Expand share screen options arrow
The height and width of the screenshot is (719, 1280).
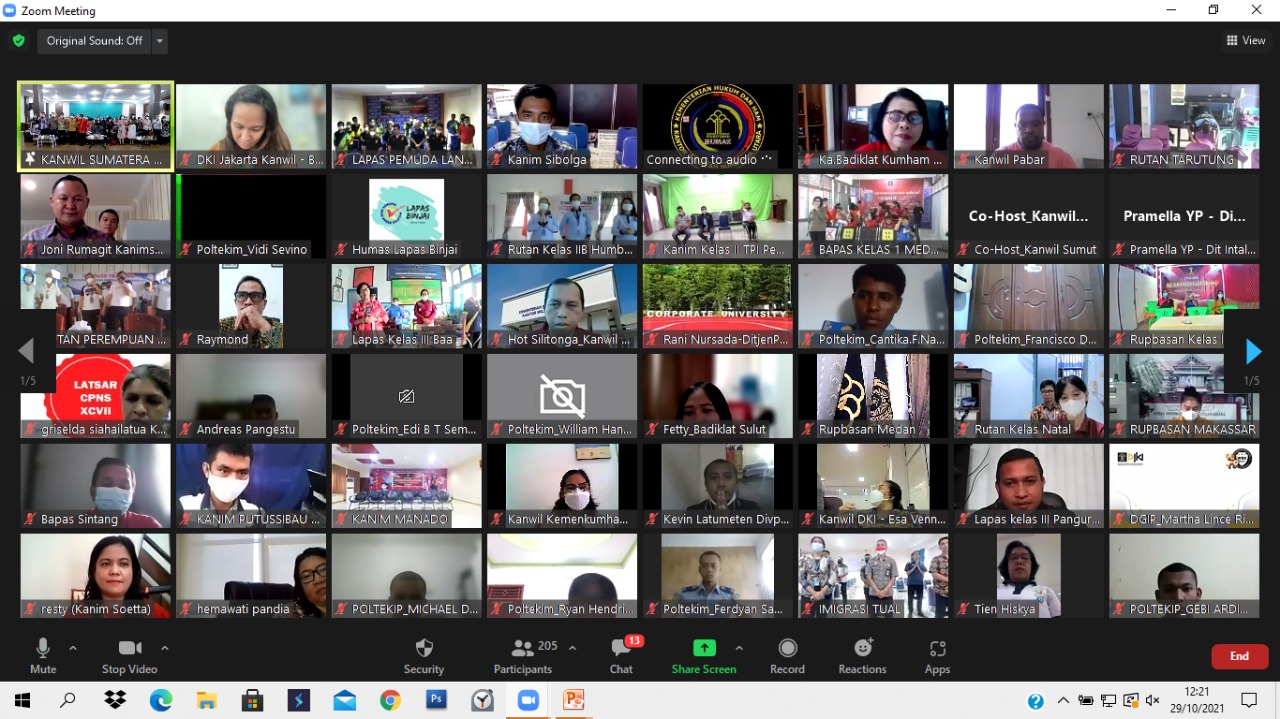coord(739,648)
